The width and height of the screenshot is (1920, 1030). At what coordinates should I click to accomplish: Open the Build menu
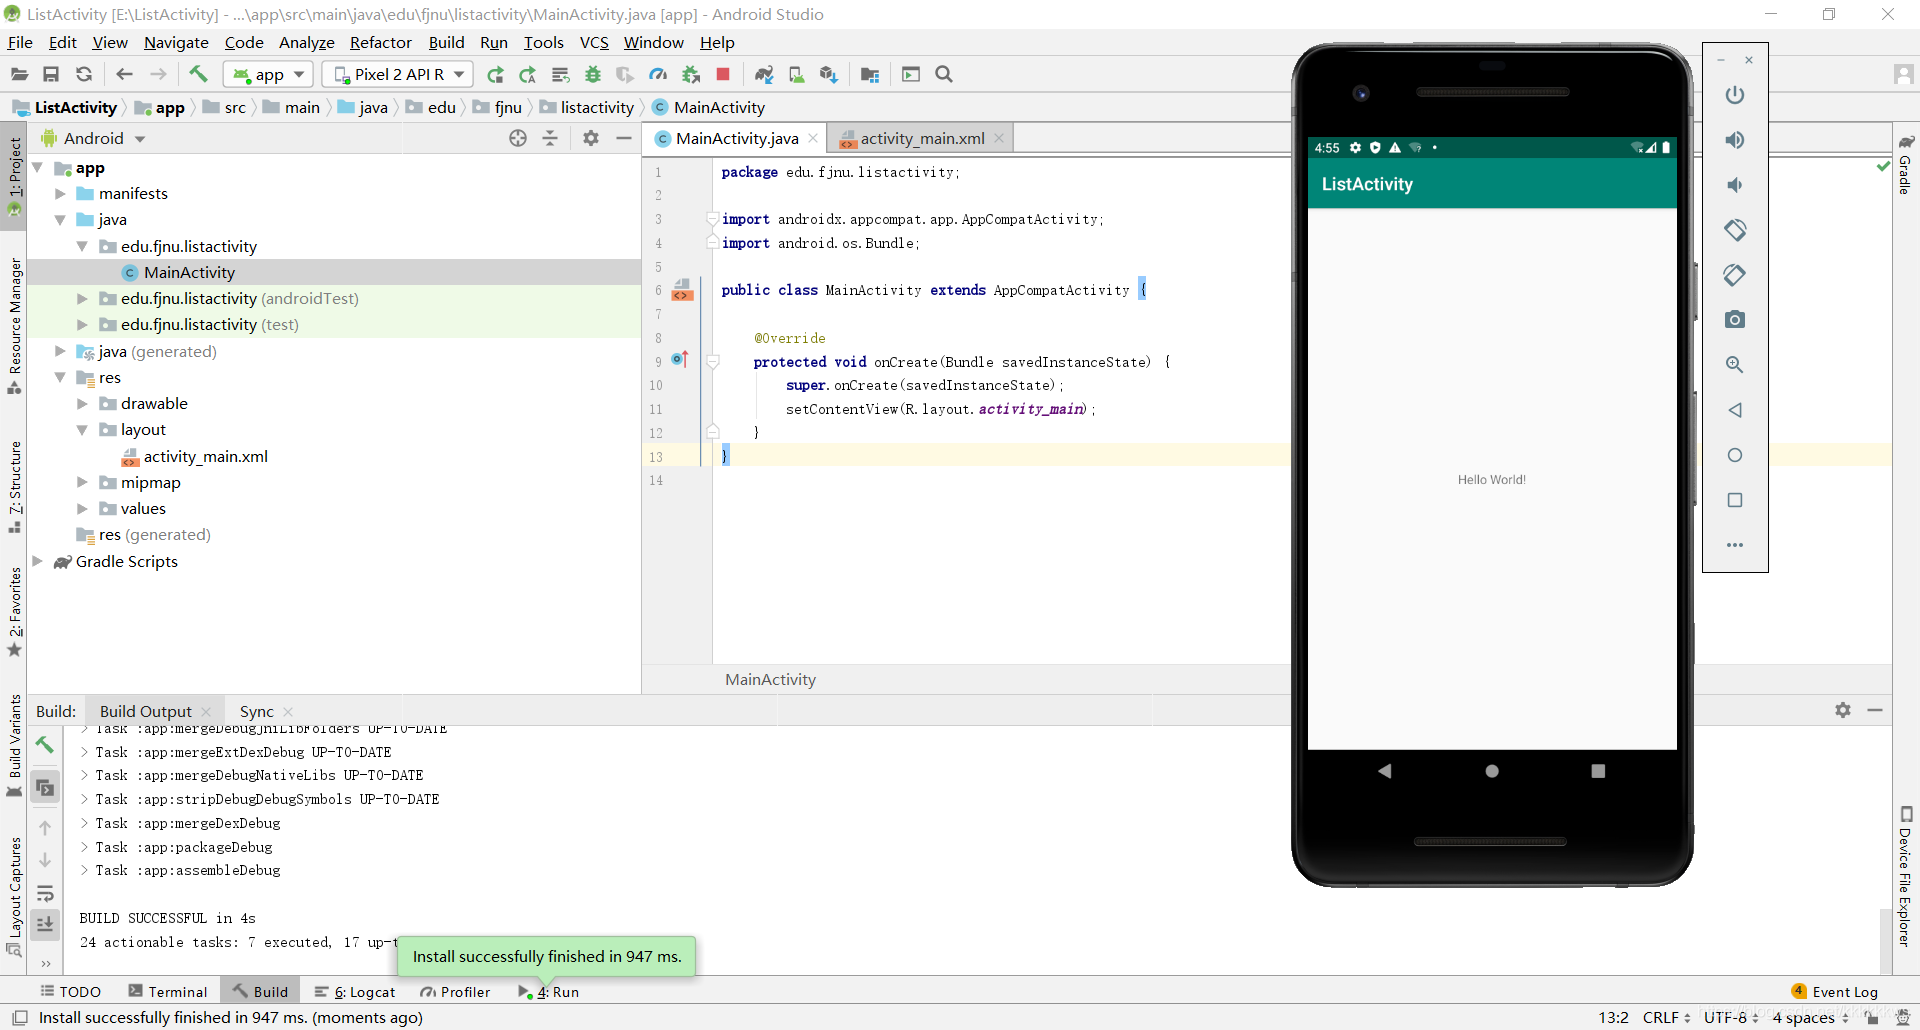coord(446,43)
